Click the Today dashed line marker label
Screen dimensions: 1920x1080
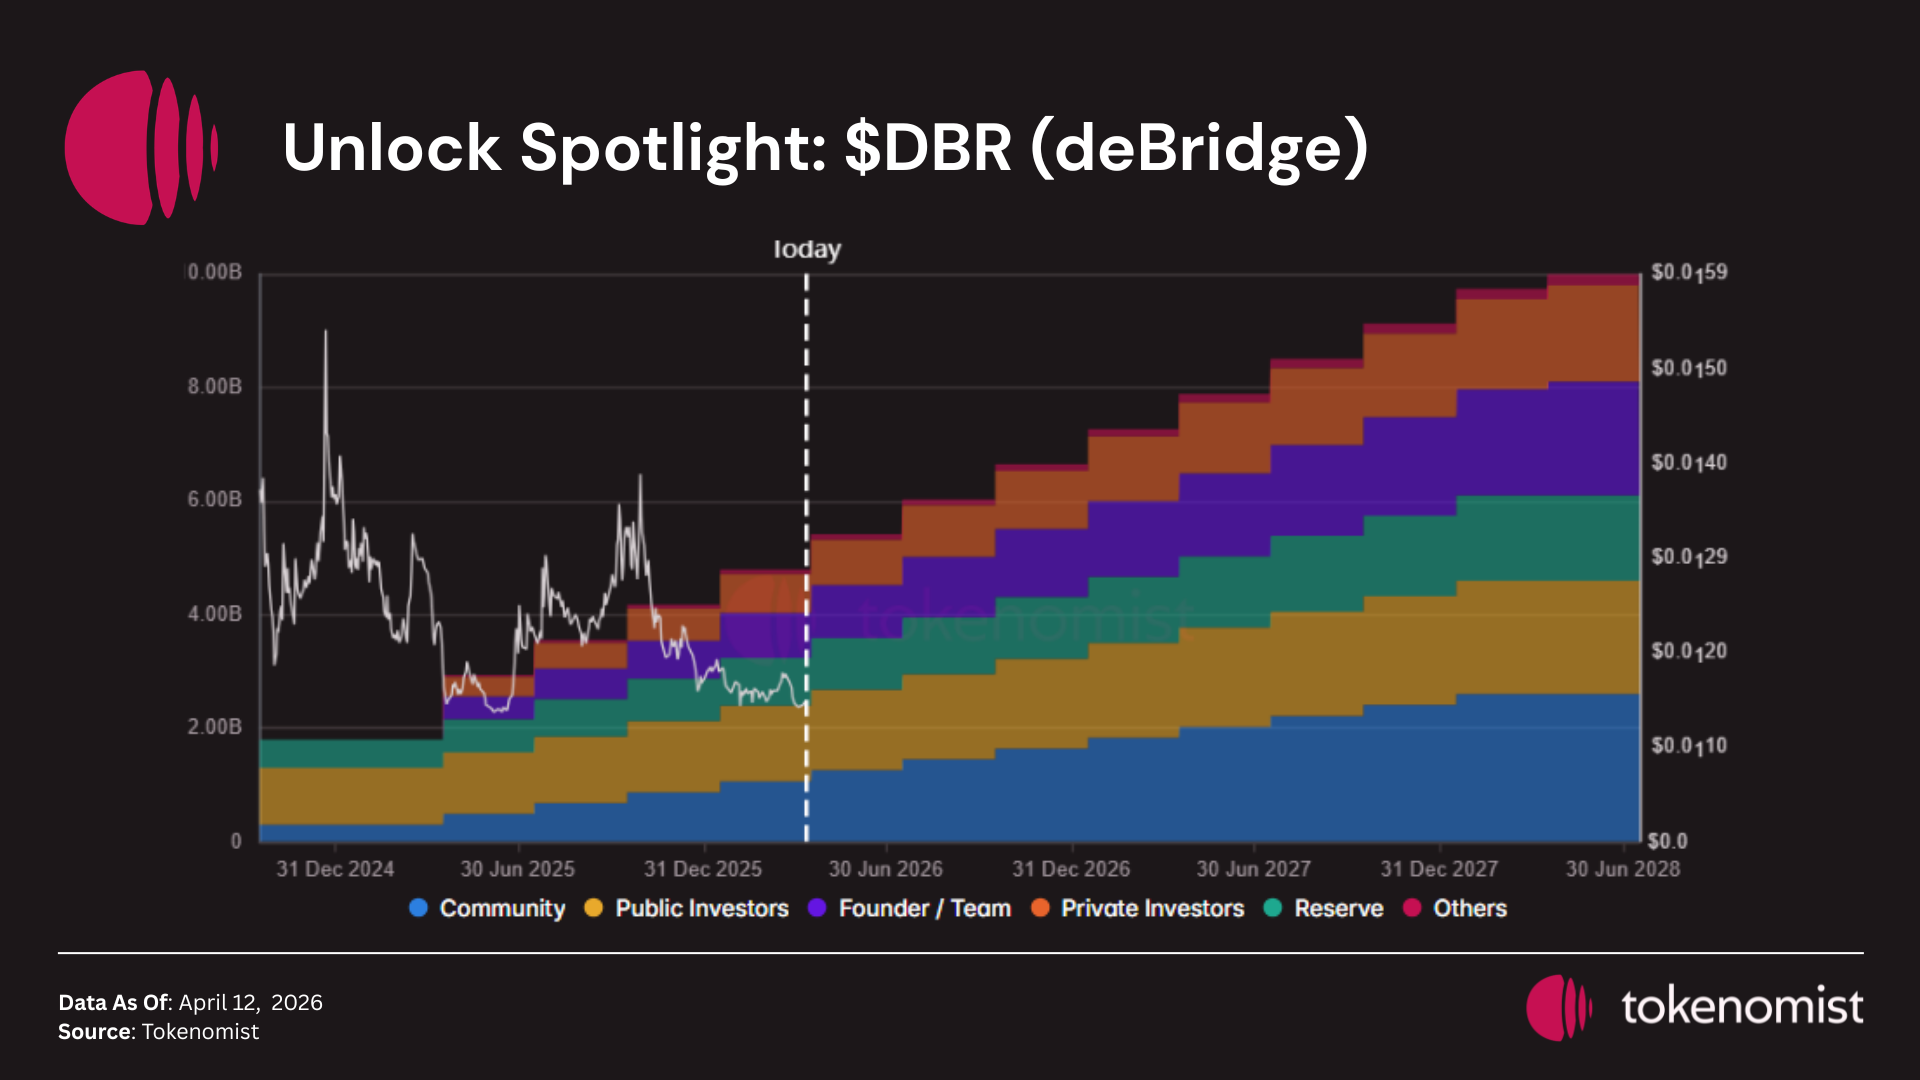(x=806, y=249)
